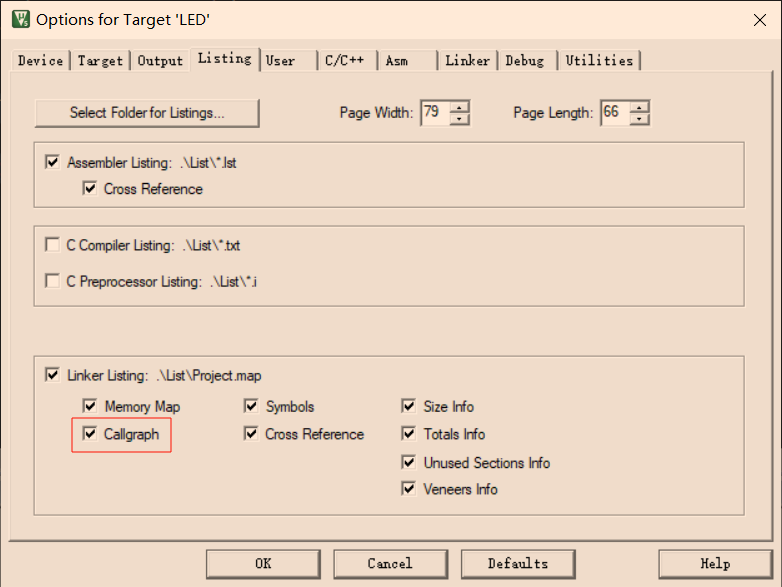Screen dimensions: 782x587
Task: Click the OK button
Action: click(x=263, y=564)
